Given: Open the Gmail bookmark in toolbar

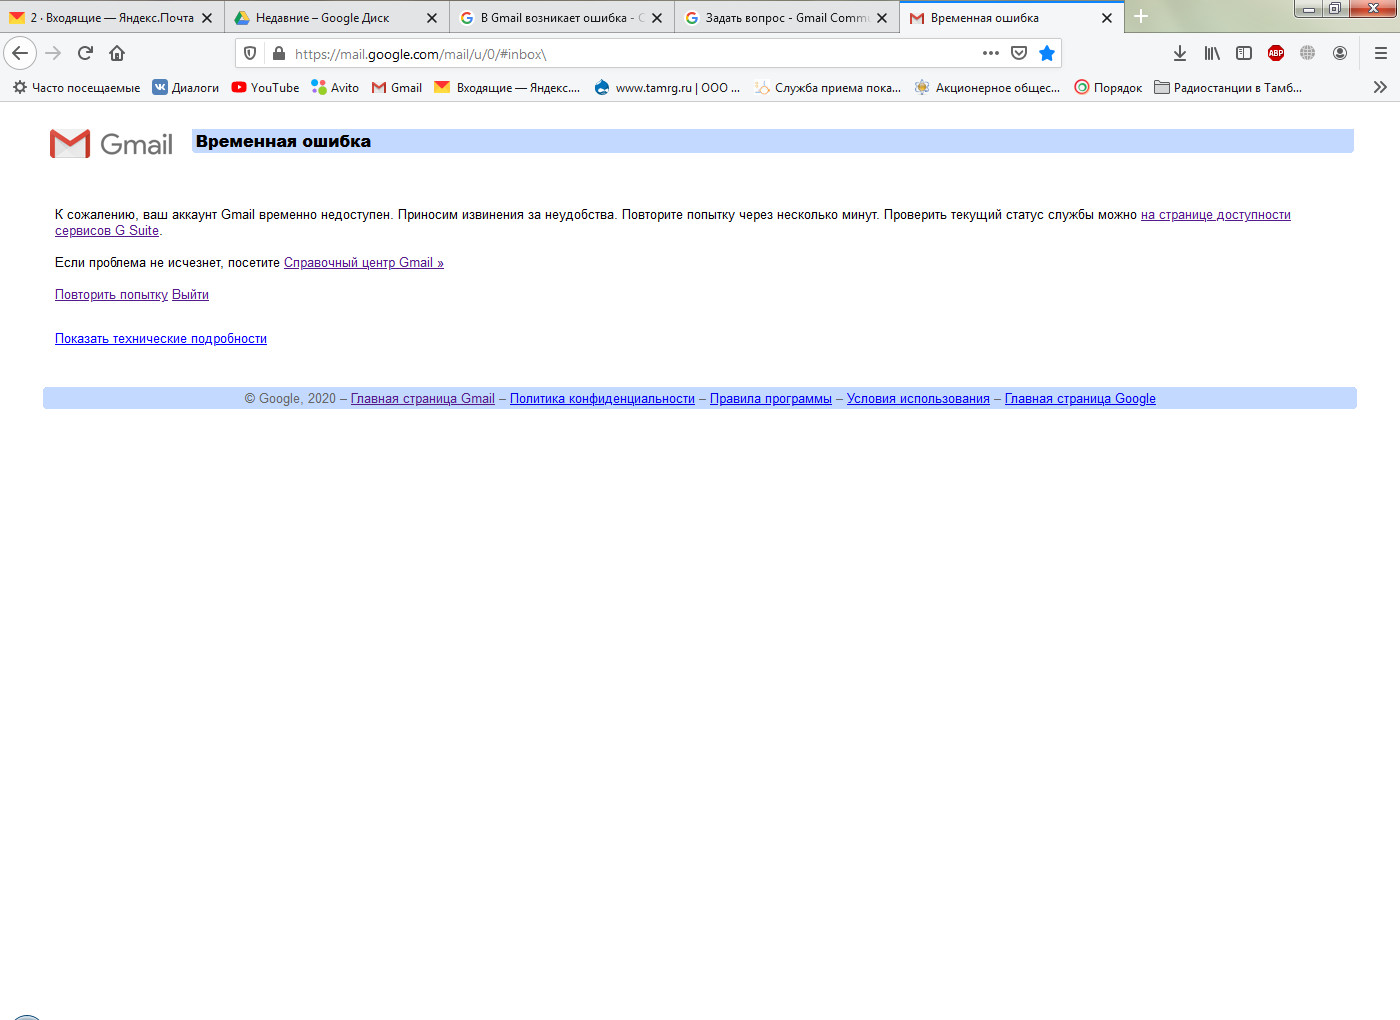Looking at the screenshot, I should click(397, 88).
